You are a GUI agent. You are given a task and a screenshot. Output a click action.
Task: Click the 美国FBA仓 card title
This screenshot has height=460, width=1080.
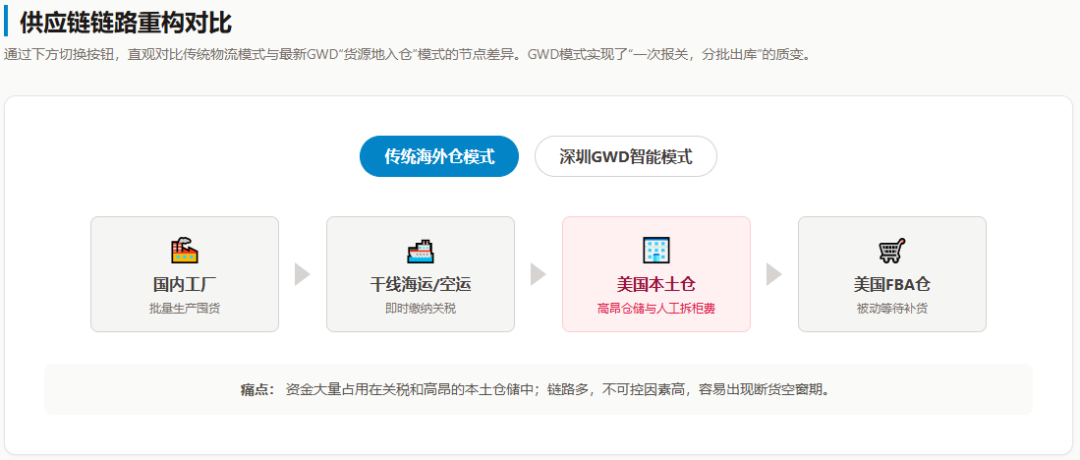coord(891,284)
